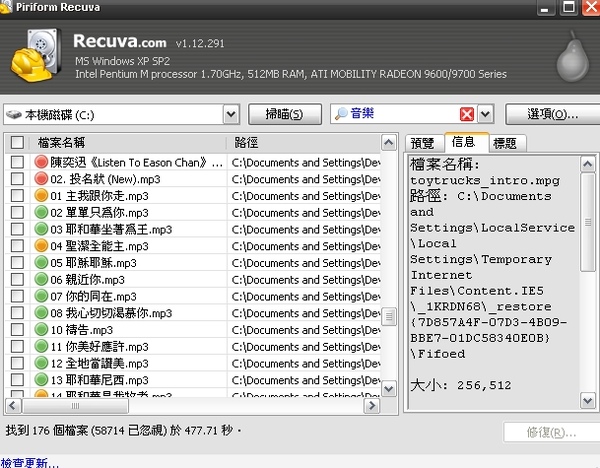The height and width of the screenshot is (468, 600).
Task: Click red status dot for 02. 投名狀 (New).mp3
Action: pyautogui.click(x=41, y=179)
